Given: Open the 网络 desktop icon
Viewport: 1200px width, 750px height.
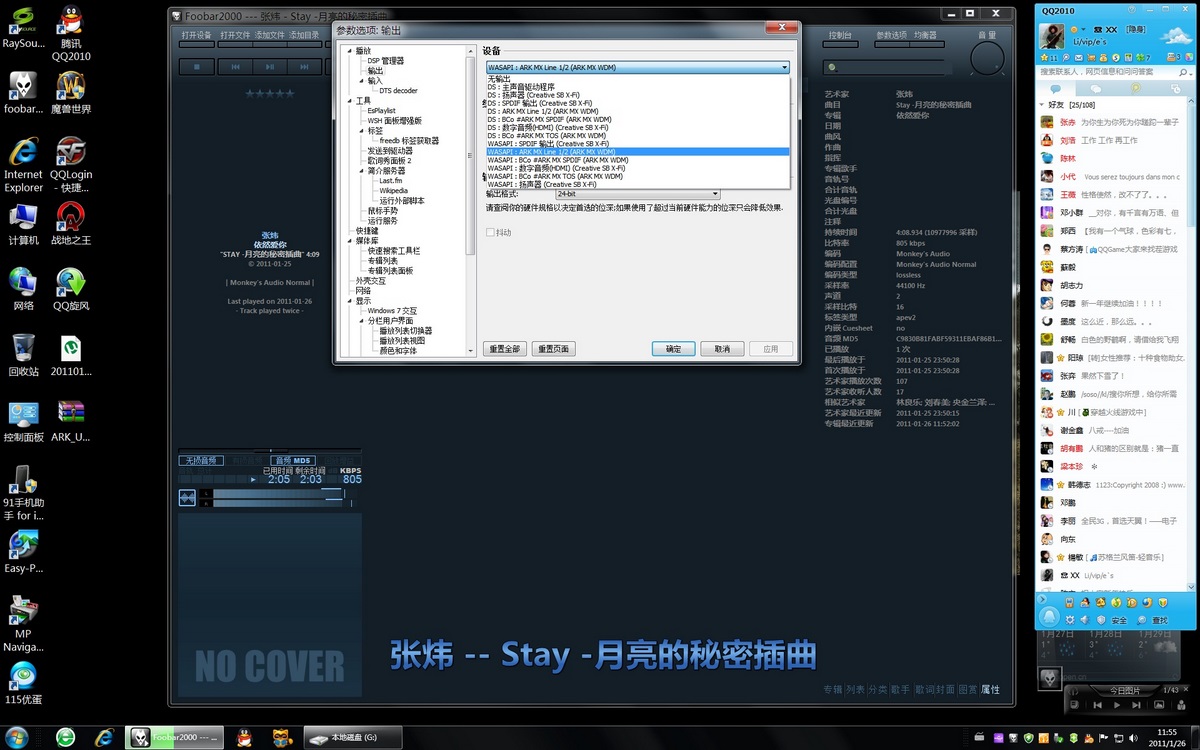Looking at the screenshot, I should coord(24,290).
